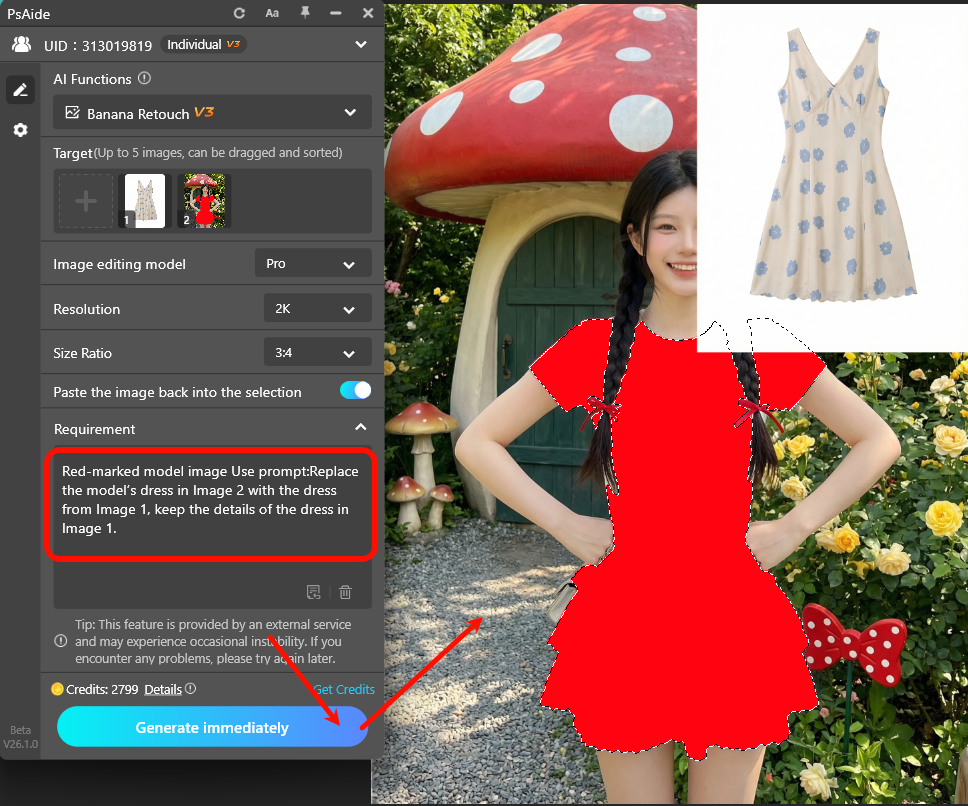Open the Resolution 2K dropdown
Image resolution: width=968 pixels, height=806 pixels.
[x=317, y=308]
